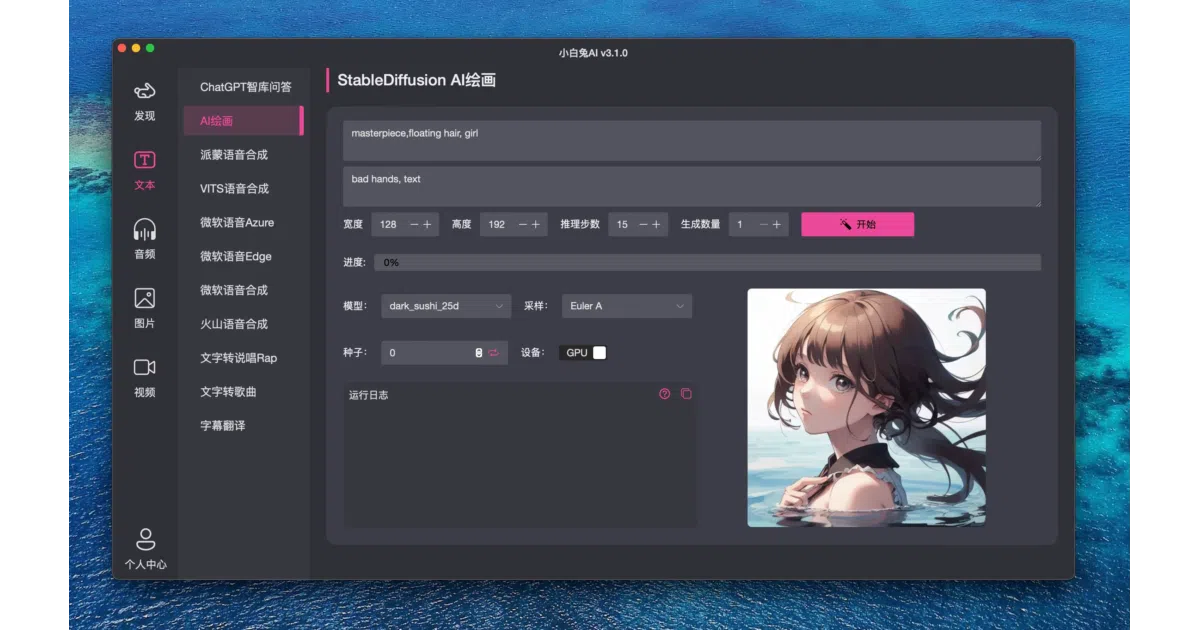
Task: Click the pink 开始 start button
Action: click(x=857, y=225)
